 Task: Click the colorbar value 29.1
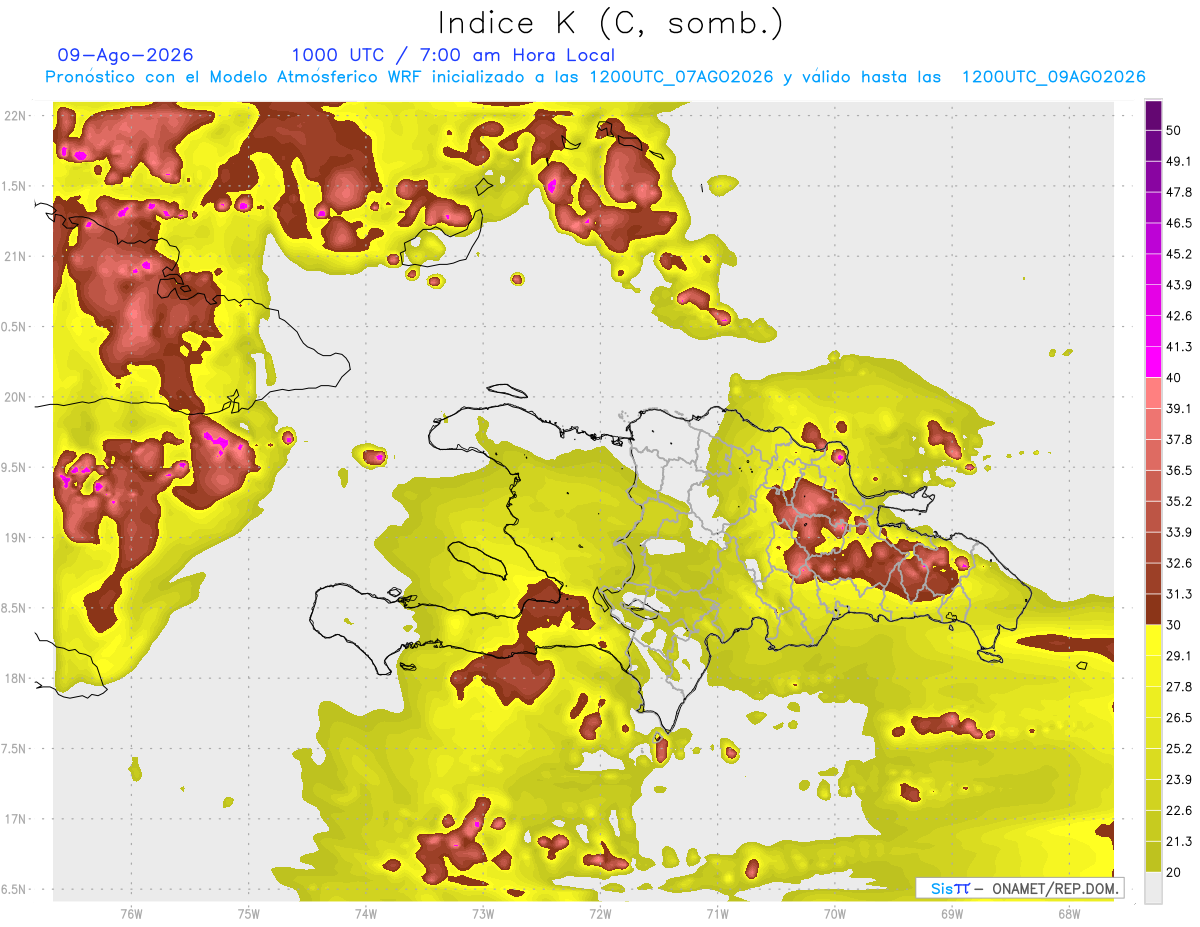click(x=1179, y=656)
